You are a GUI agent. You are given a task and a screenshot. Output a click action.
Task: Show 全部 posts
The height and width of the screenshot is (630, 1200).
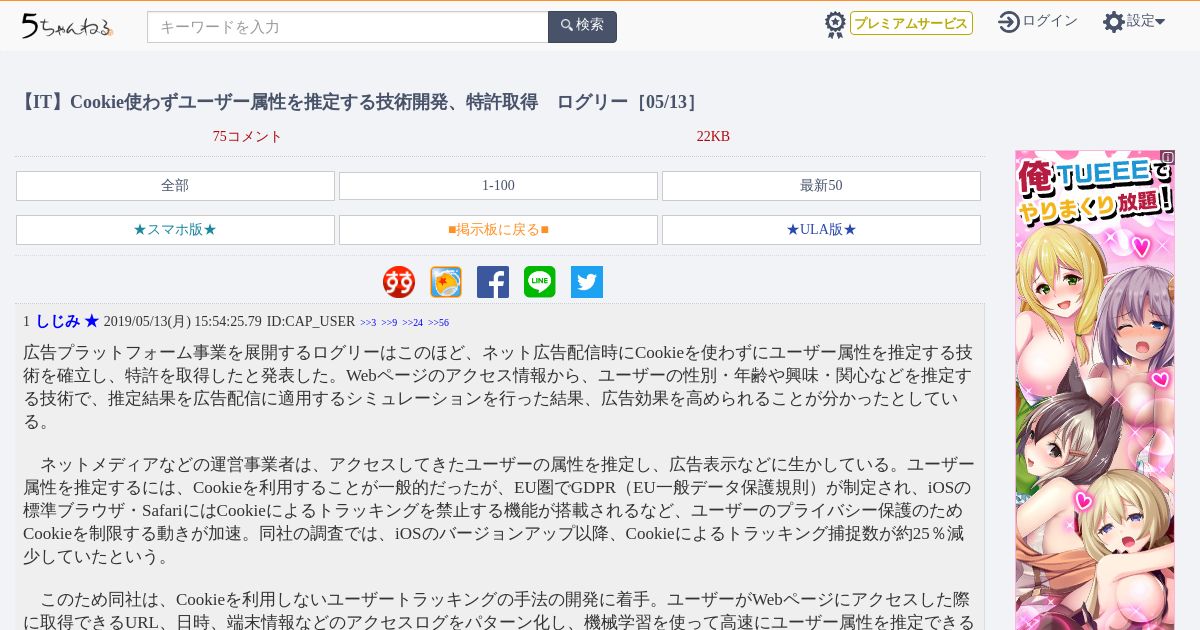tap(175, 186)
